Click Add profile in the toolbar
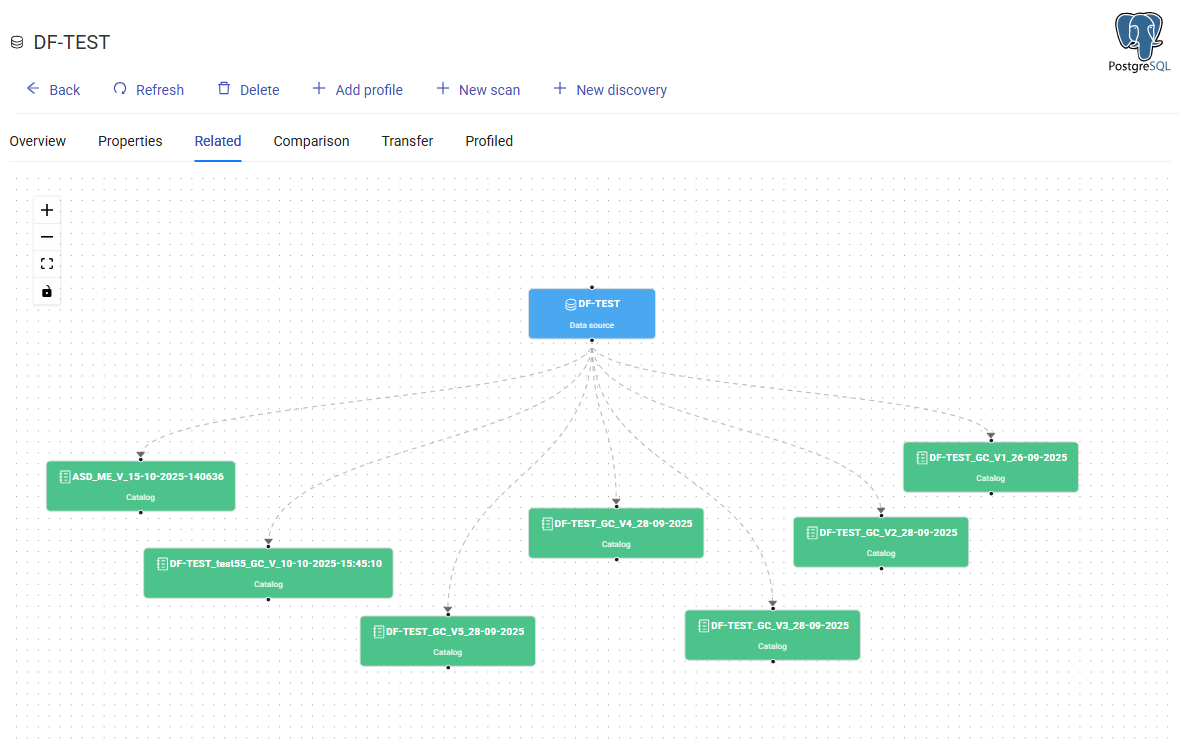Viewport: 1197px width, 745px height. pos(357,90)
